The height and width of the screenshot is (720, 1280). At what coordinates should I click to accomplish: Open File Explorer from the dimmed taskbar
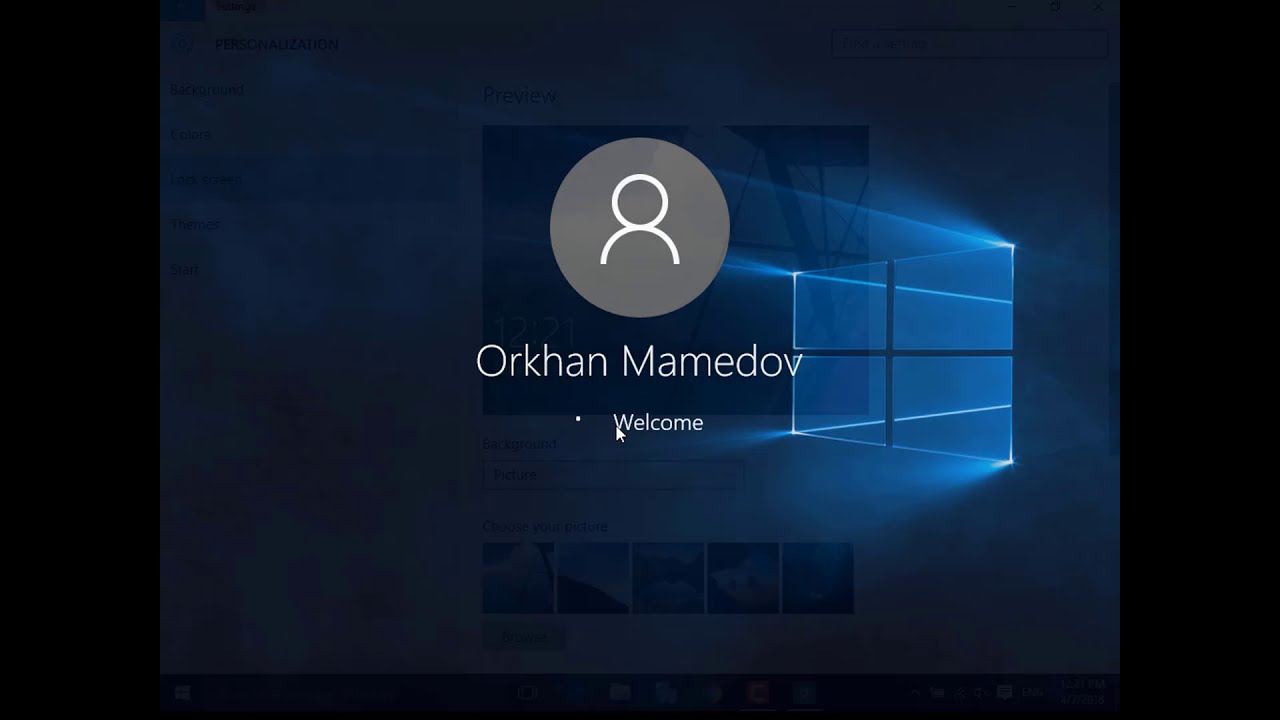620,692
